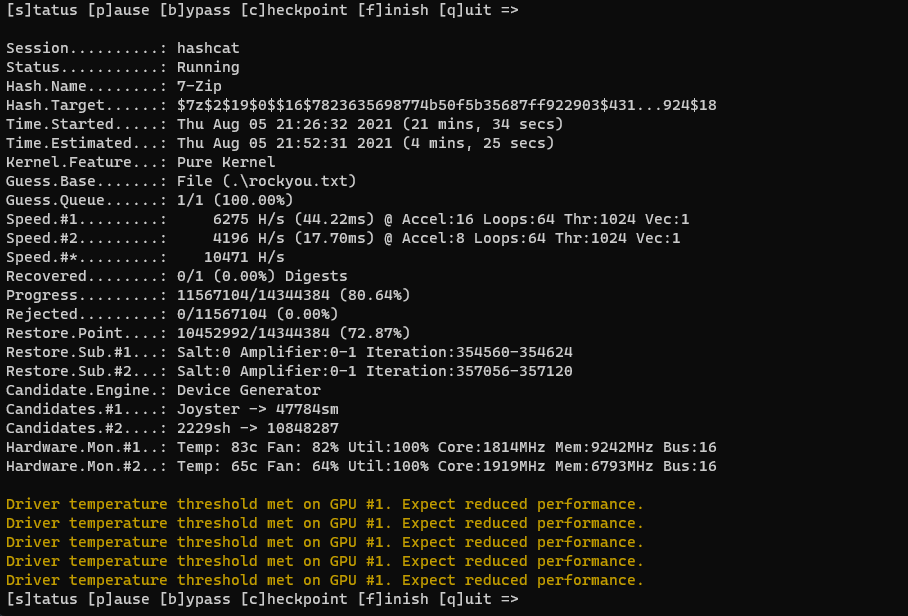Click the Recovered value '0/1 (0.00%) Digests'
908x616 pixels.
click(262, 276)
